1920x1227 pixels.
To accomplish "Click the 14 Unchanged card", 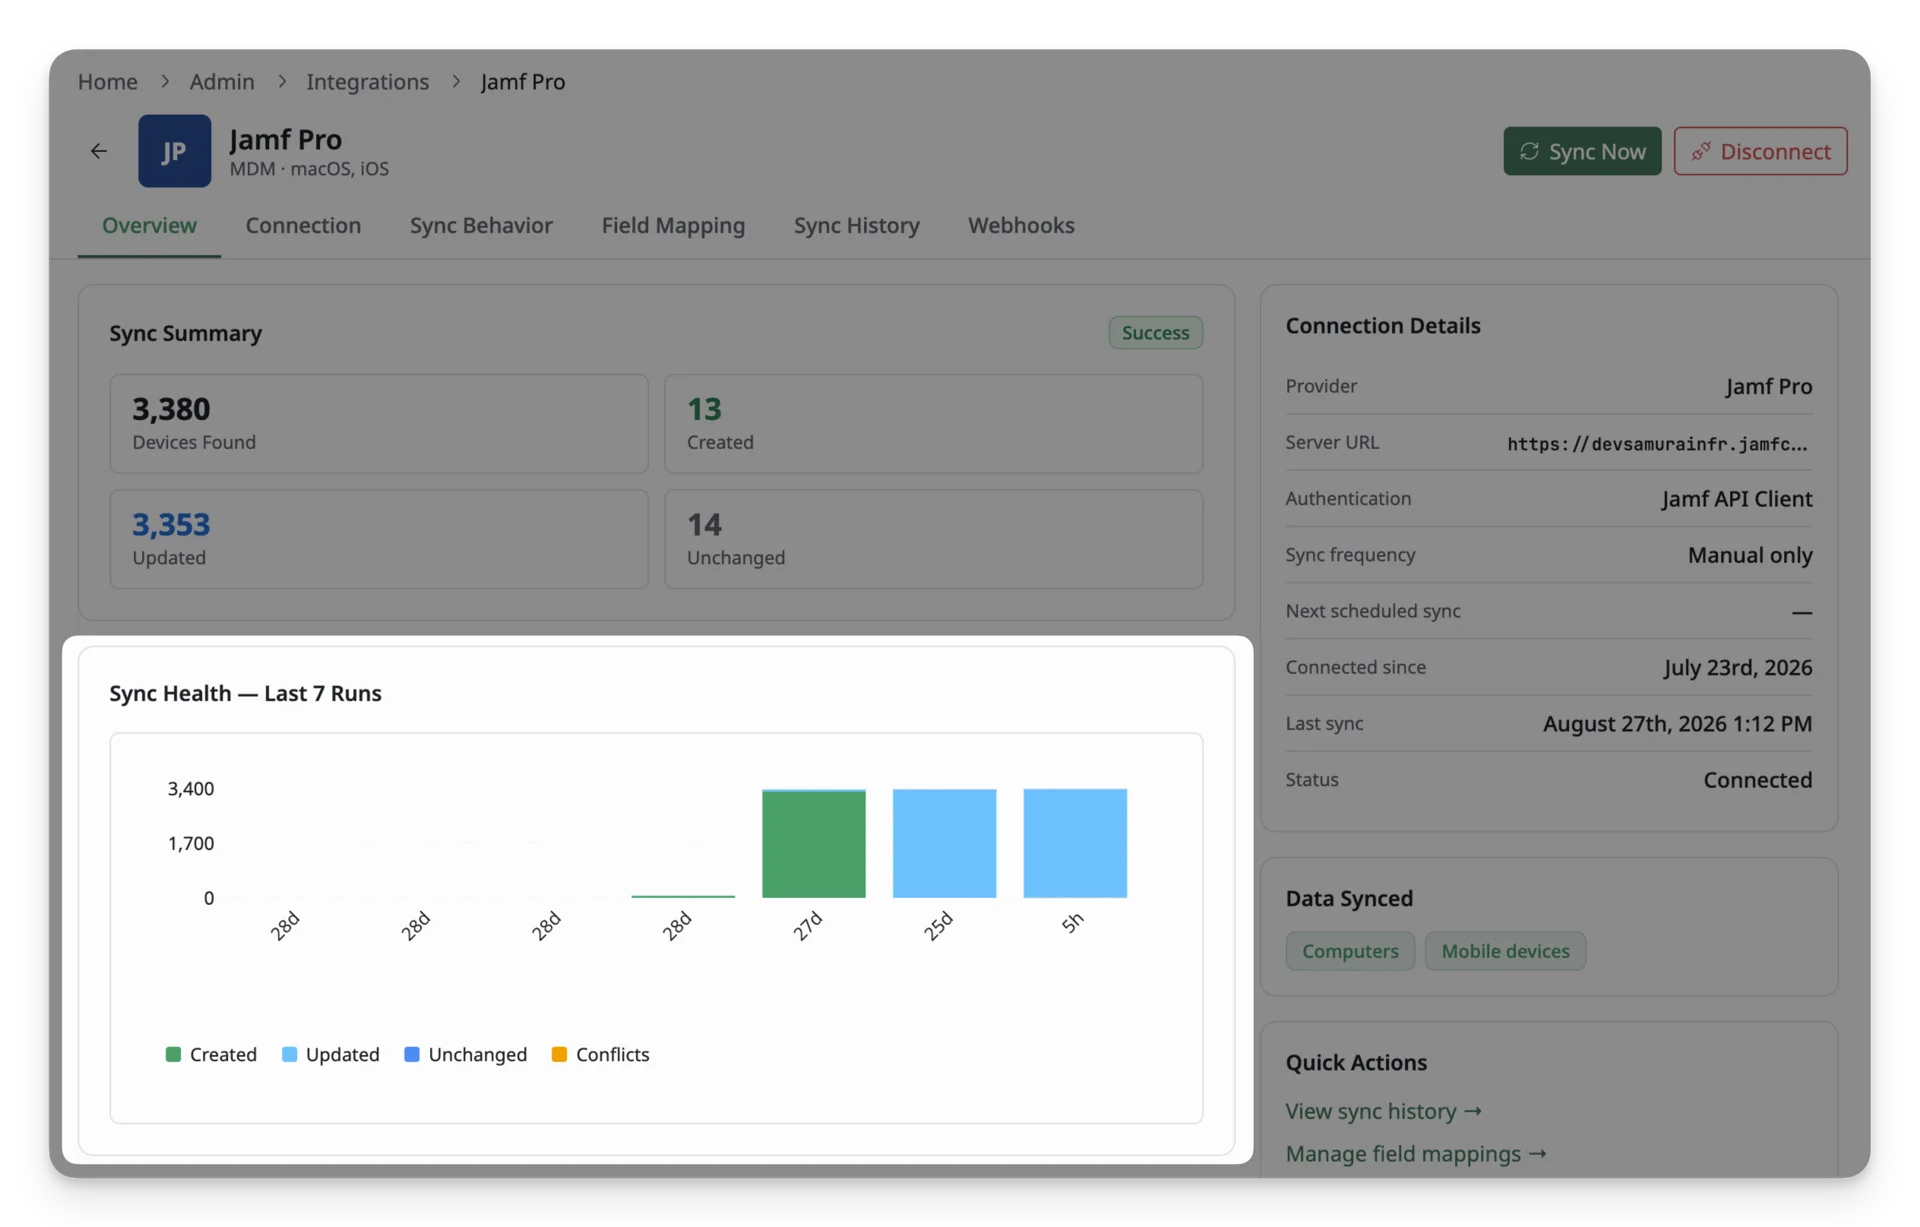I will coord(933,539).
